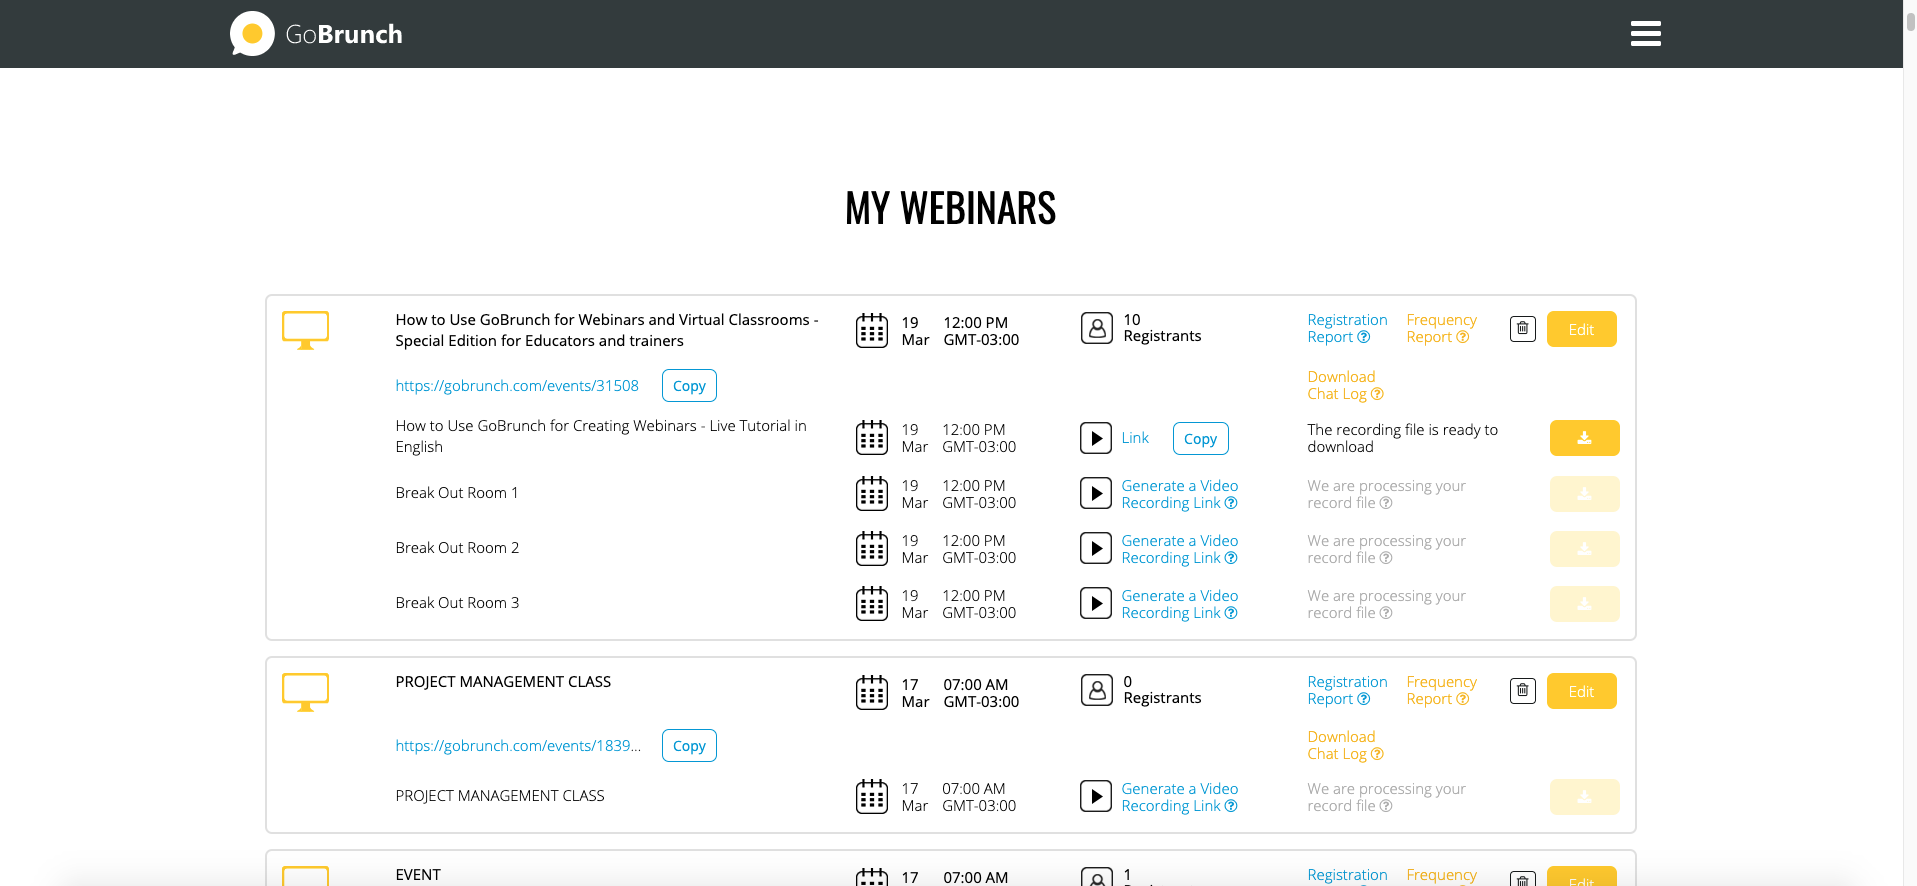
Task: Click the '10 Registrants' count text
Action: point(1162,328)
